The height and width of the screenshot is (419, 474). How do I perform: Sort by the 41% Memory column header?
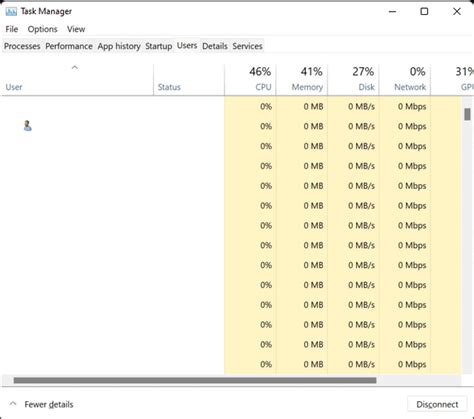click(x=302, y=80)
